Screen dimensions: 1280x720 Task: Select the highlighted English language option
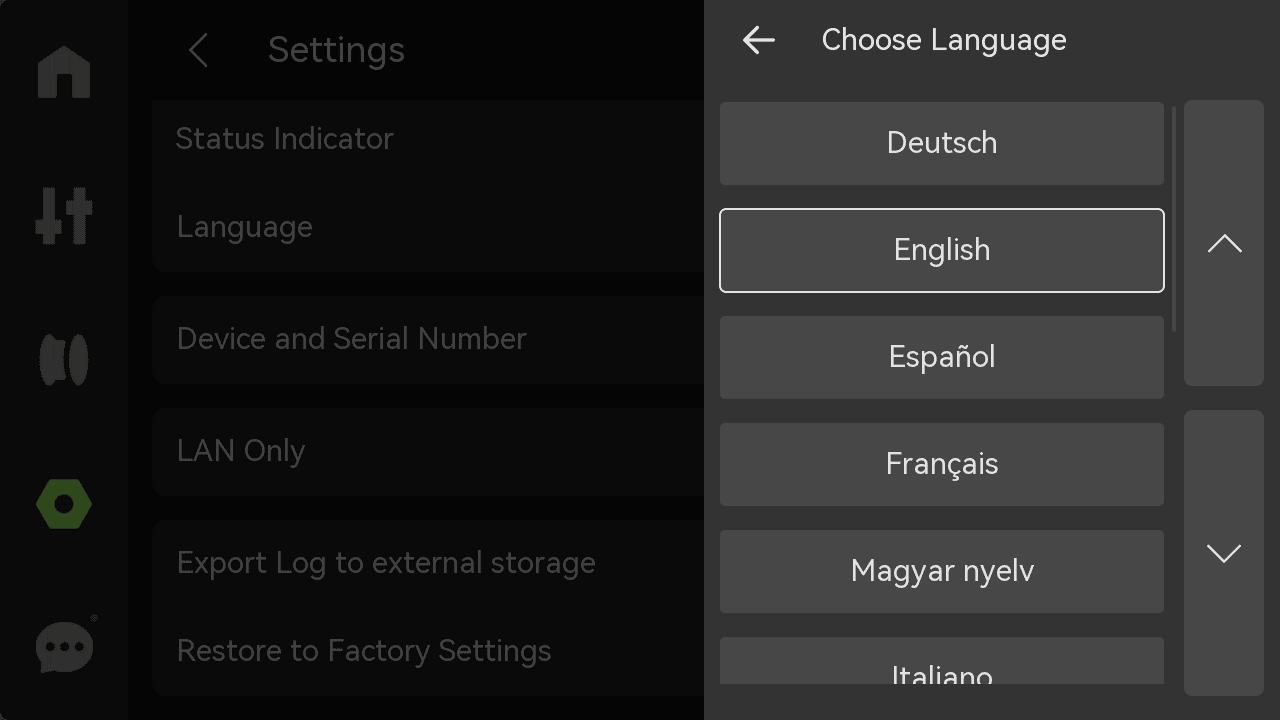click(942, 250)
